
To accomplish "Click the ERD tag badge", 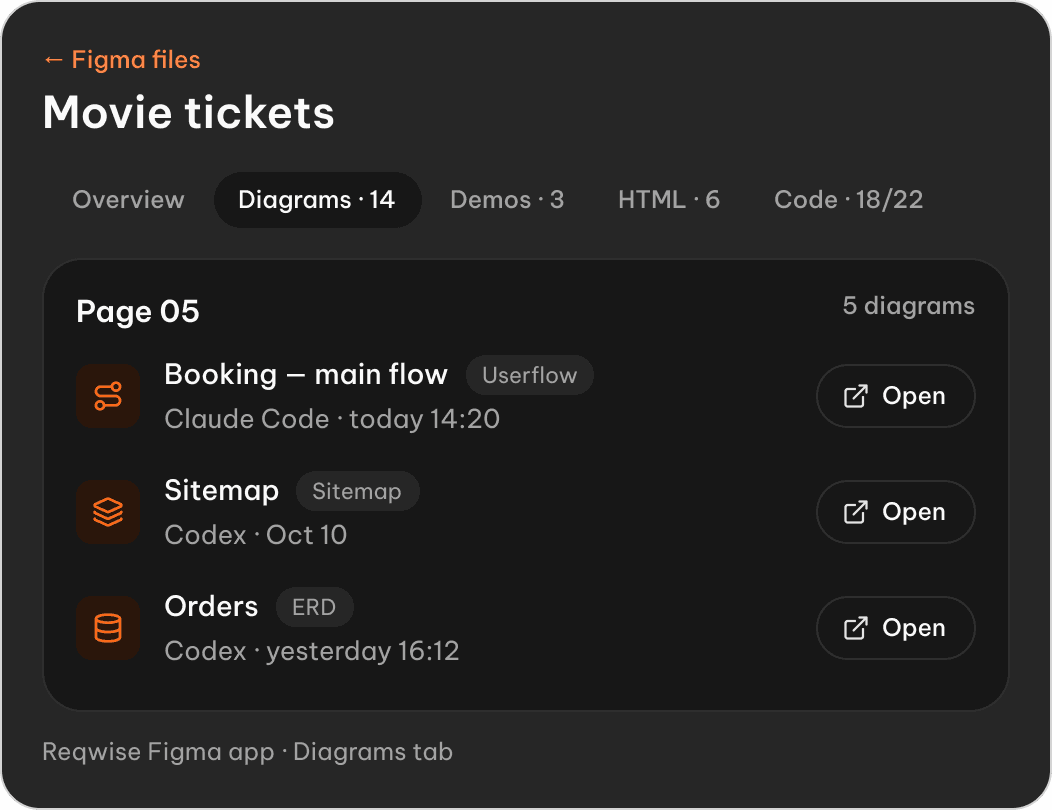I will coord(314,607).
